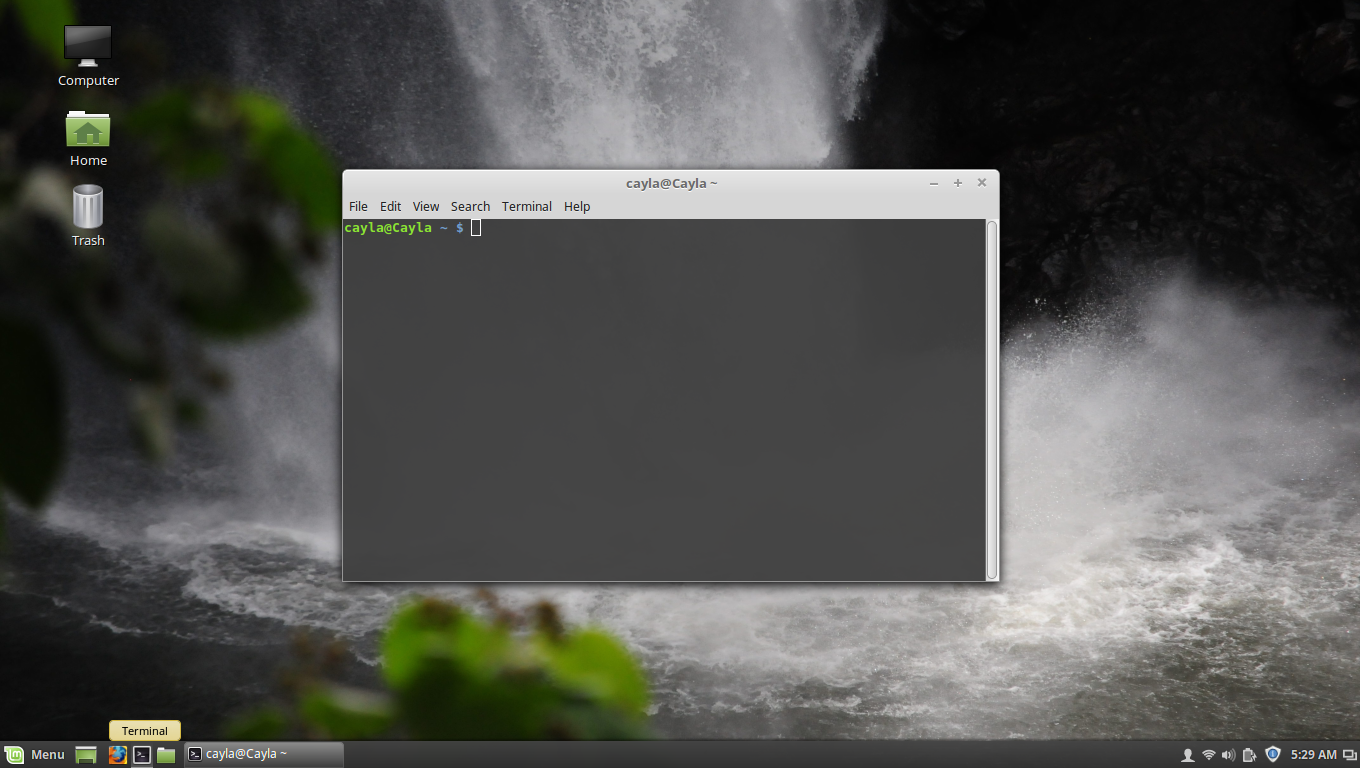Click the terminal window scrollbar
Screen dimensions: 1360x768
click(x=991, y=400)
